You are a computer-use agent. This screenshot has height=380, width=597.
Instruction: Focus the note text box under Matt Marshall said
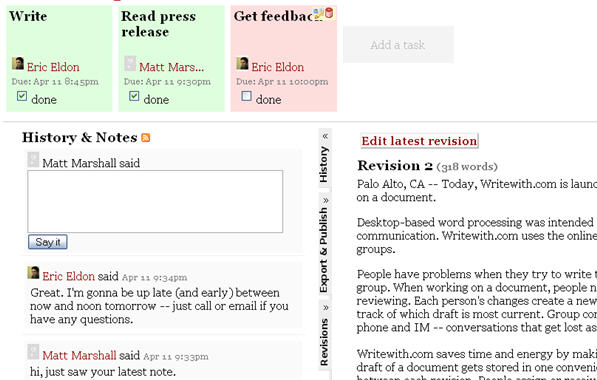[x=155, y=201]
